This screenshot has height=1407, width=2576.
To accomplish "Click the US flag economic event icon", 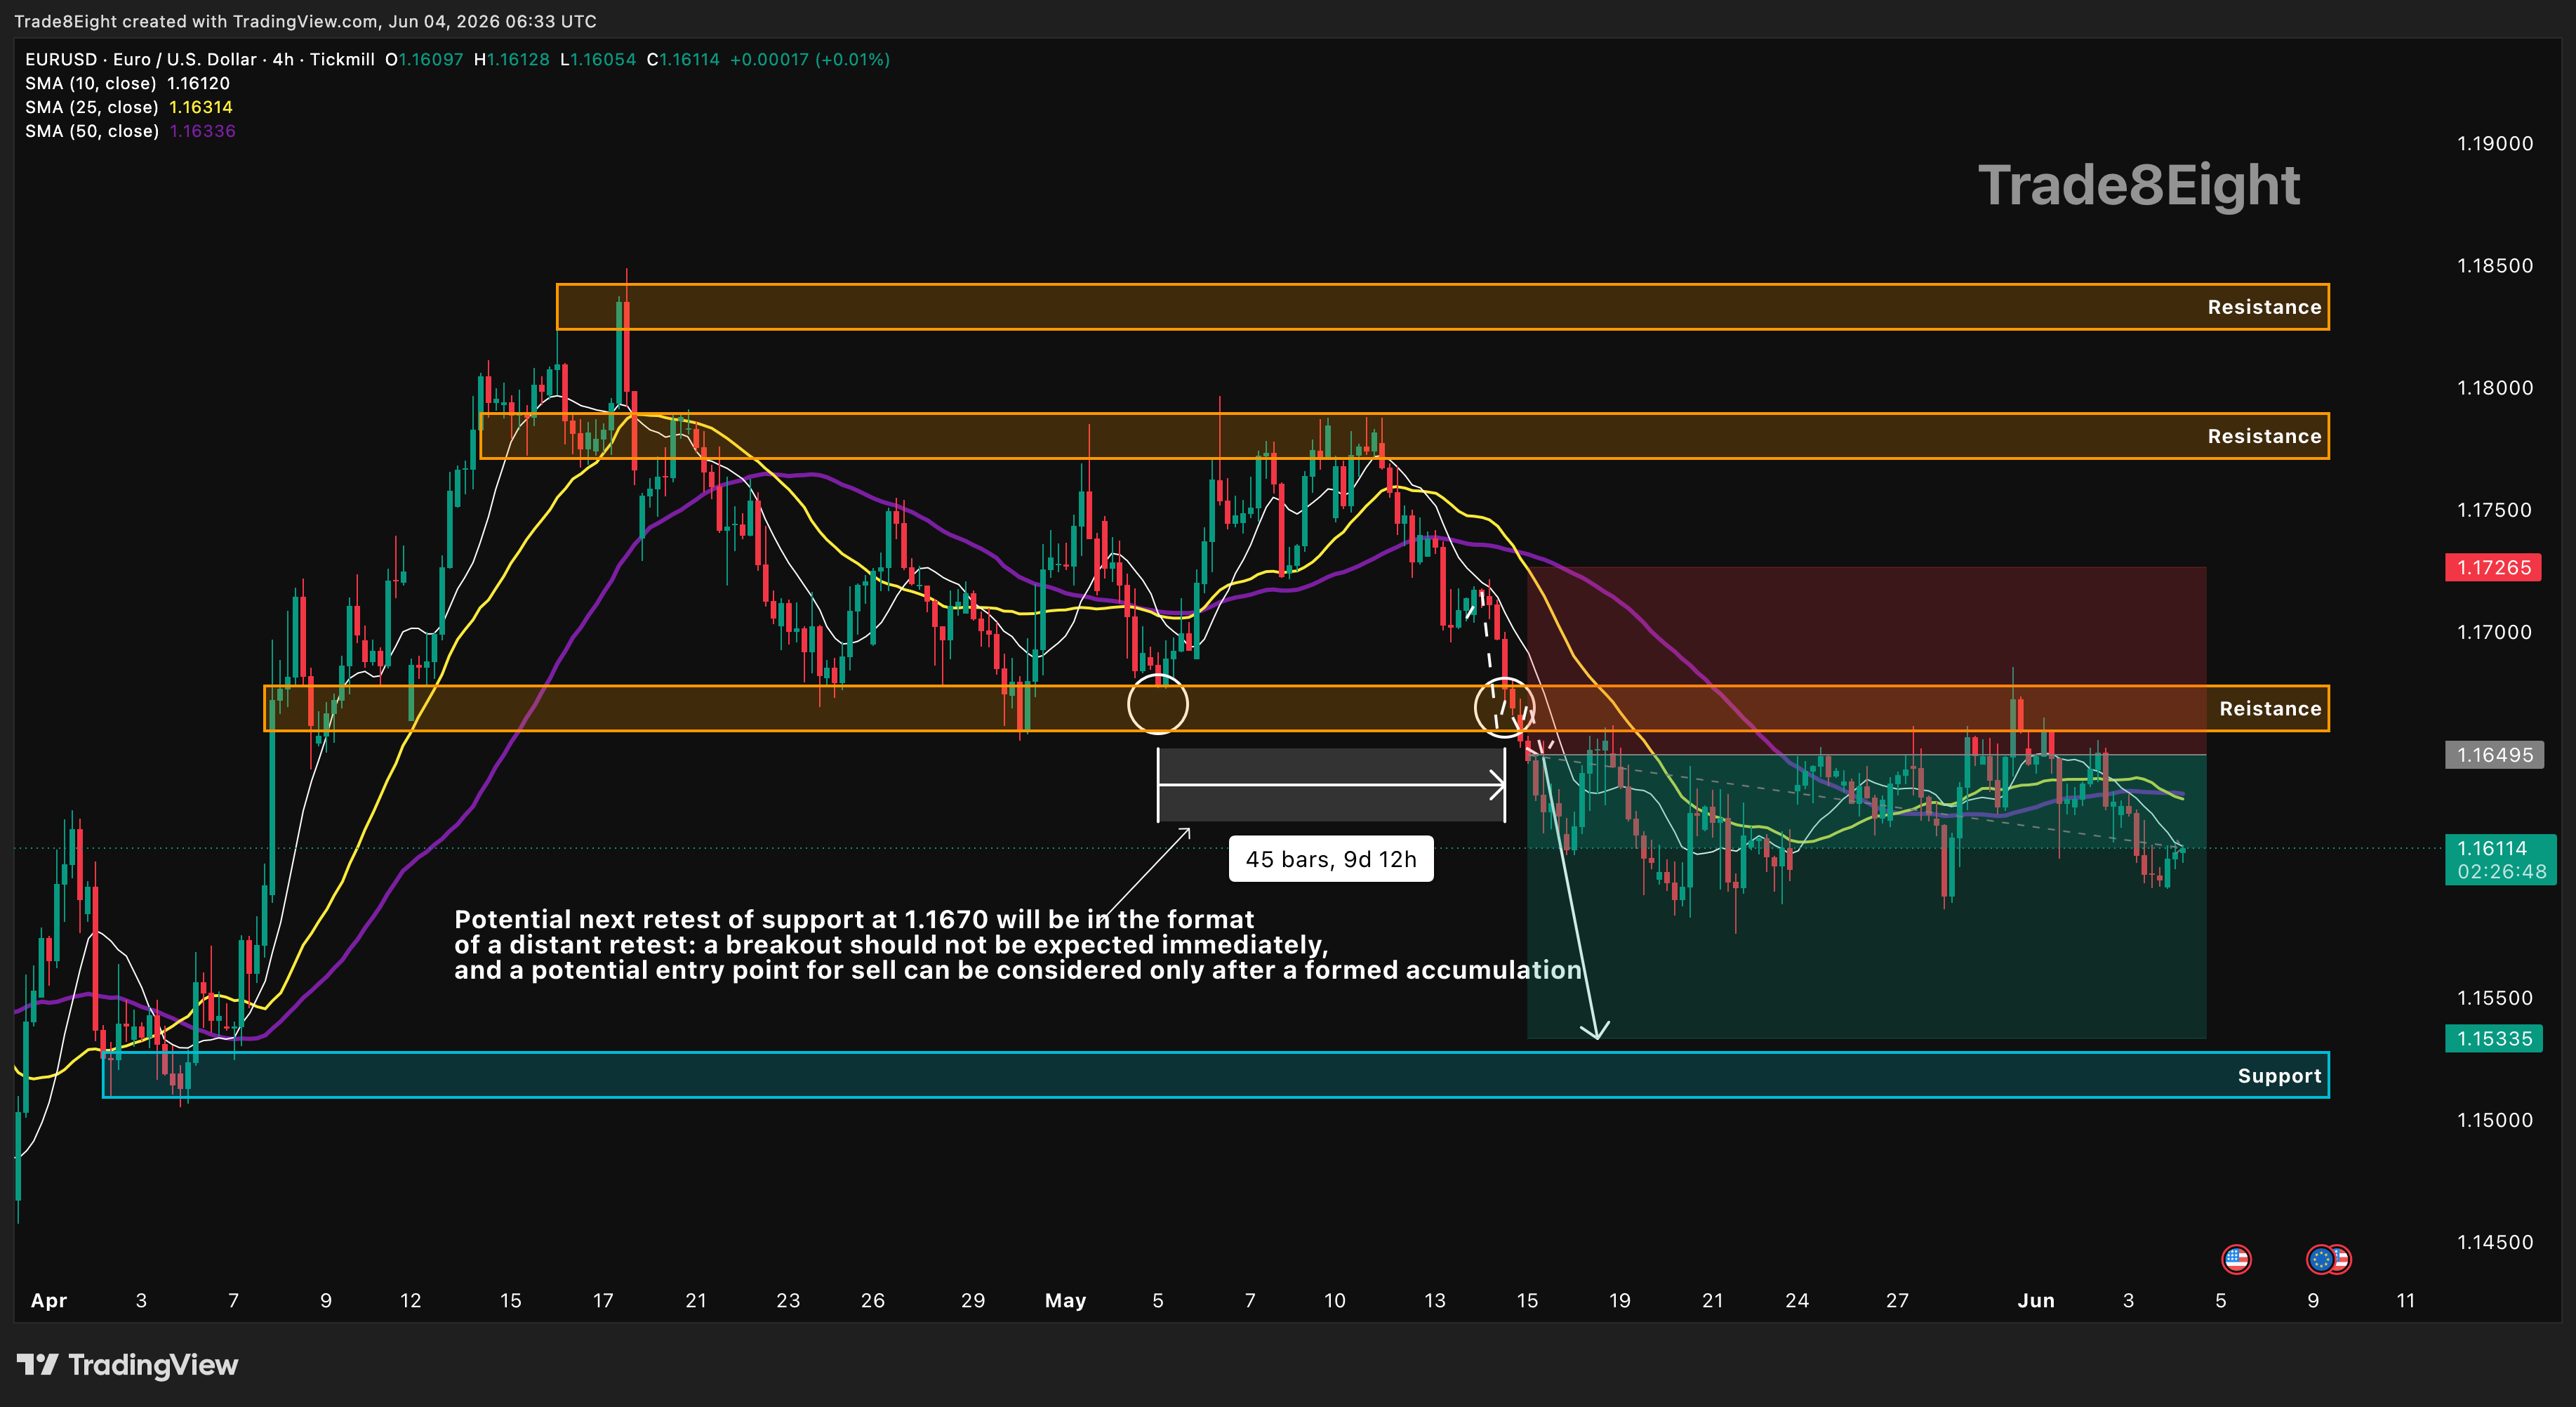I will tap(2236, 1259).
